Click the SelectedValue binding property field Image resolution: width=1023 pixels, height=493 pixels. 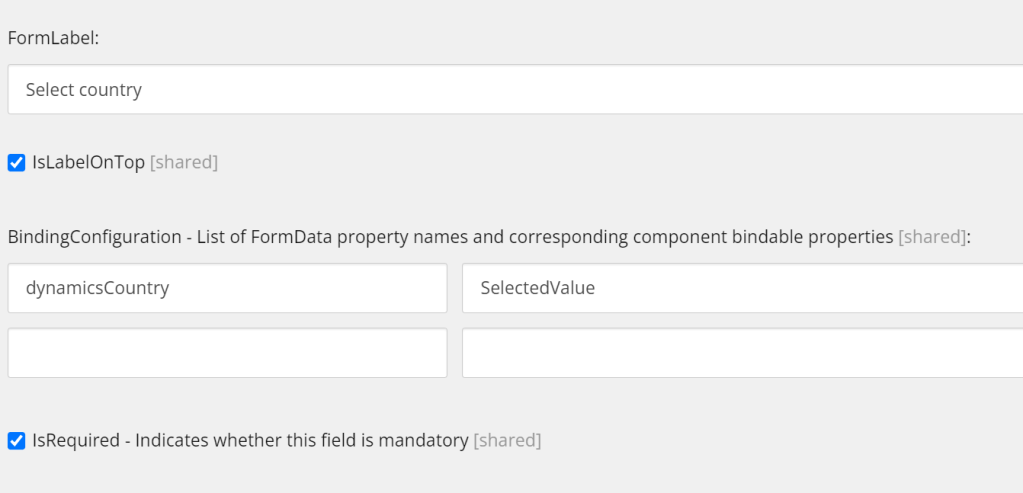742,288
